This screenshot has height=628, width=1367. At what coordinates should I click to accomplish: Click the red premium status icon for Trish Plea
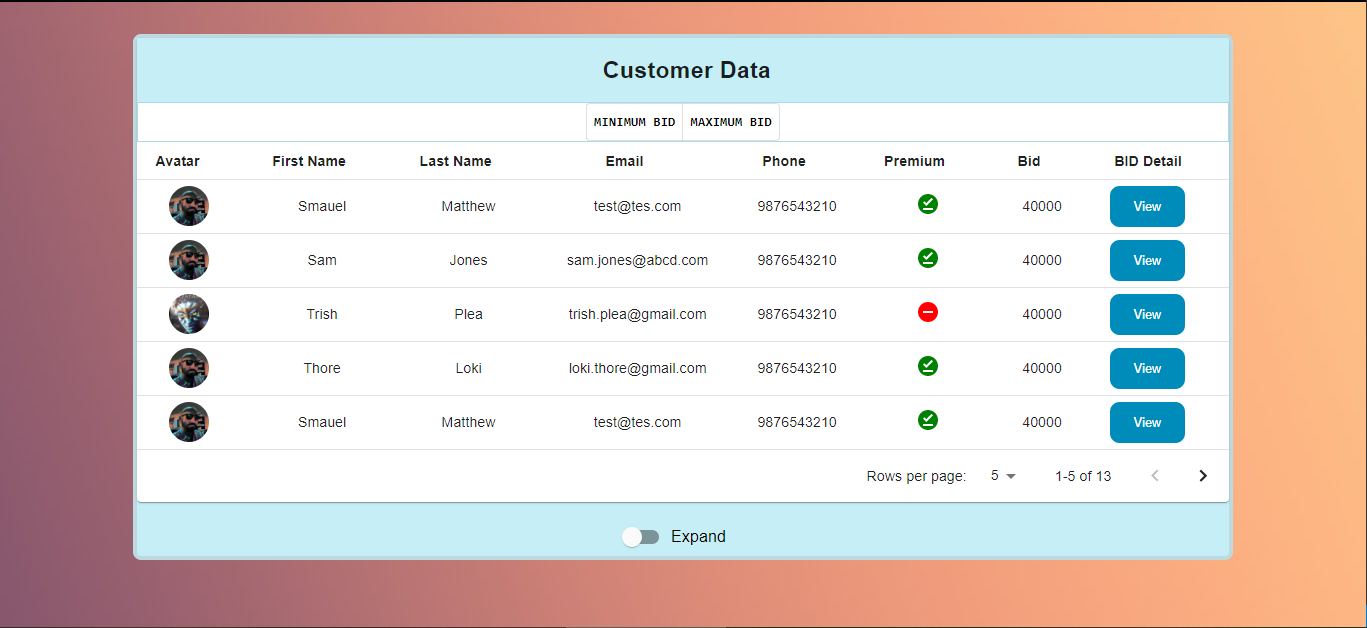click(927, 312)
